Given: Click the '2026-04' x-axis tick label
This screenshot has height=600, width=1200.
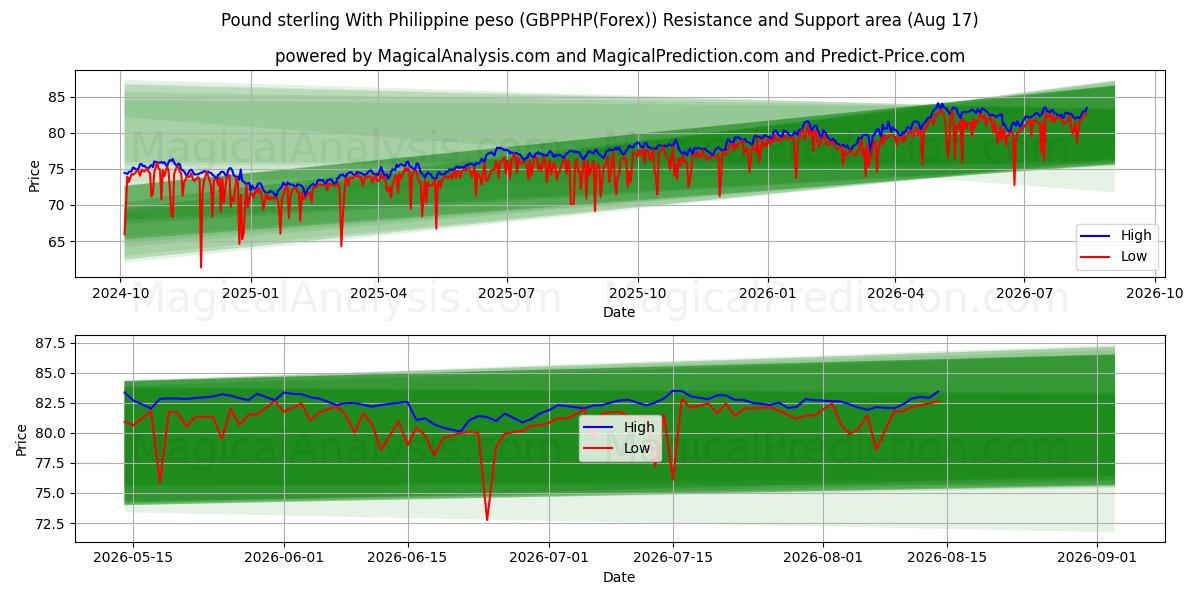Looking at the screenshot, I should pos(894,294).
